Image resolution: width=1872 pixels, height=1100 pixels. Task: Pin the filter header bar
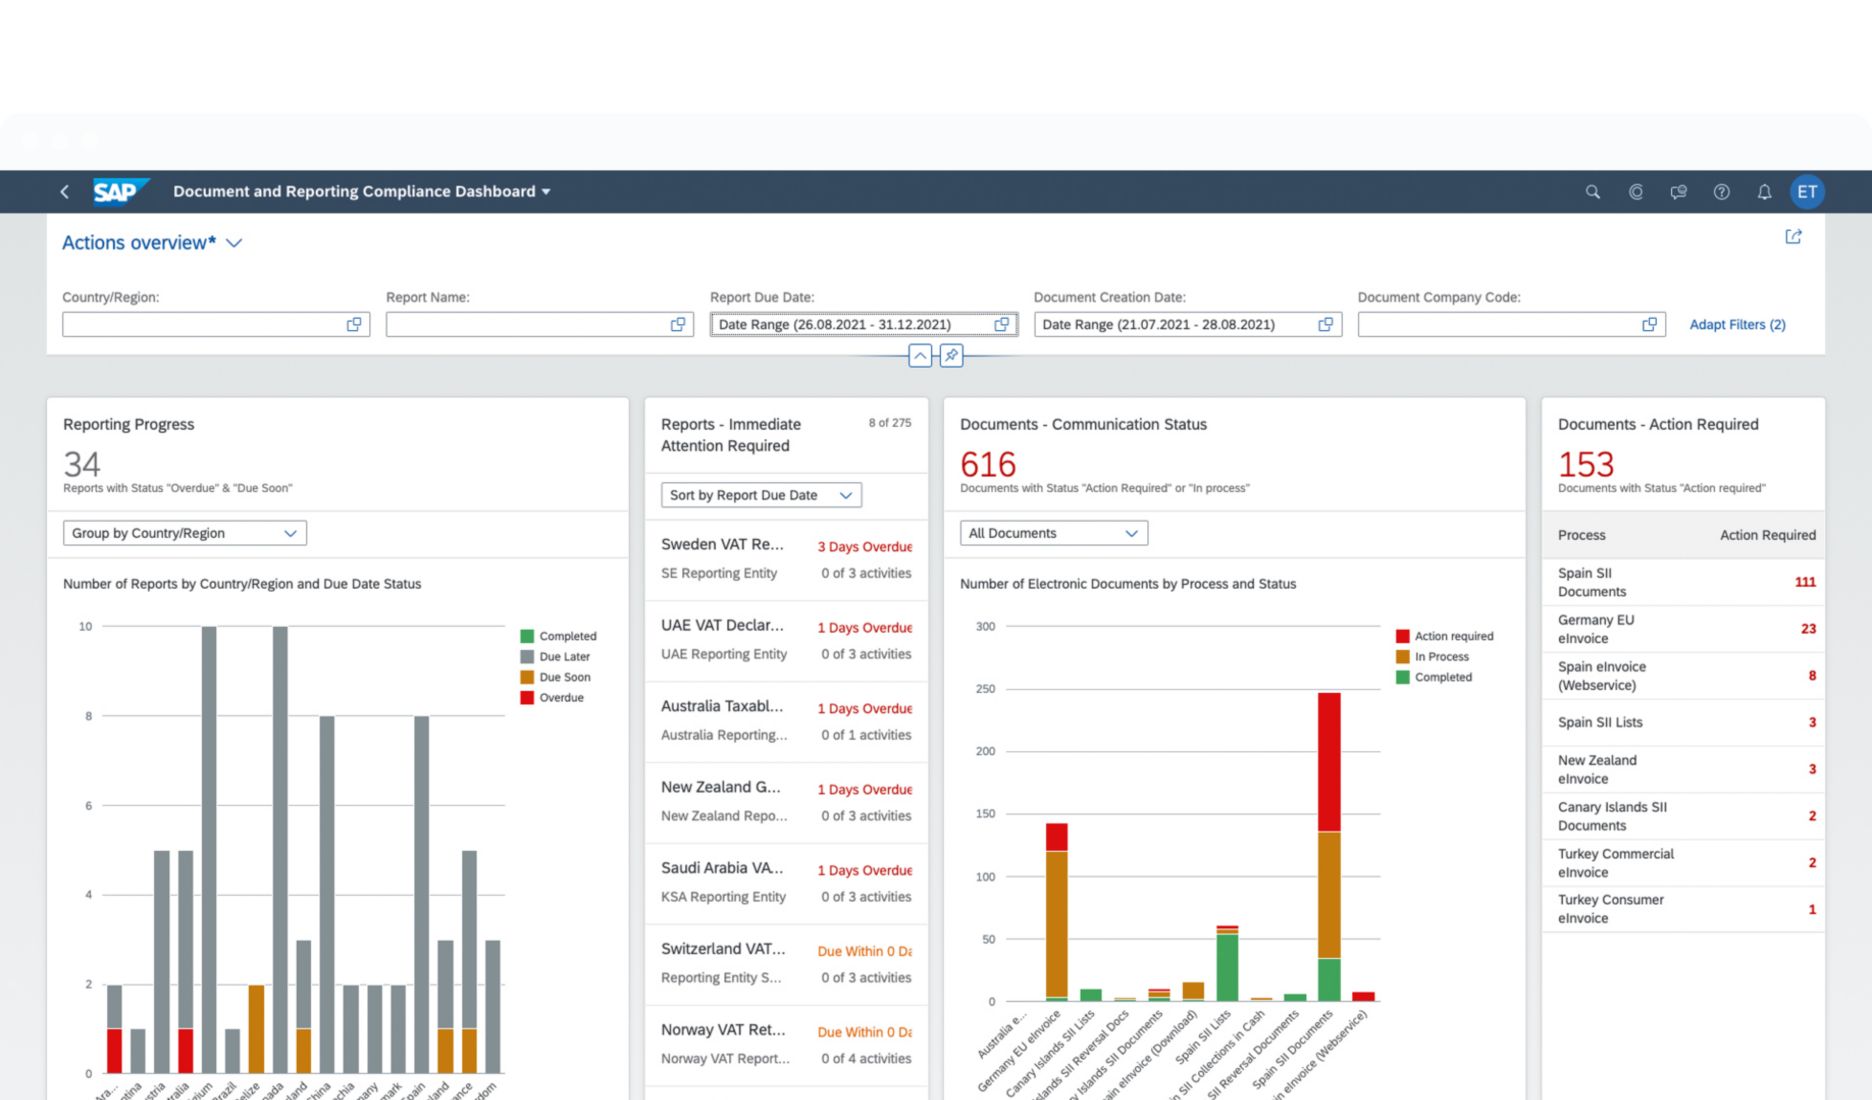[x=951, y=355]
